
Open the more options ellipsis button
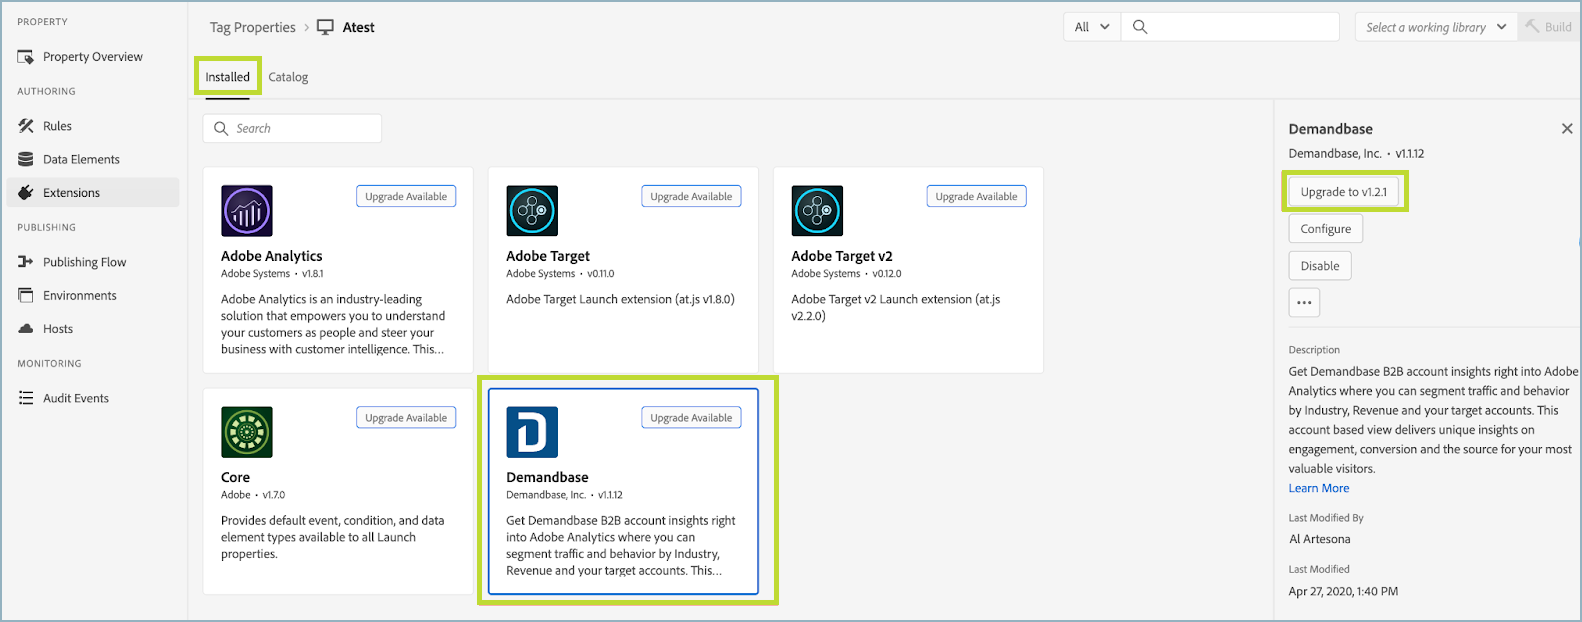(1304, 302)
